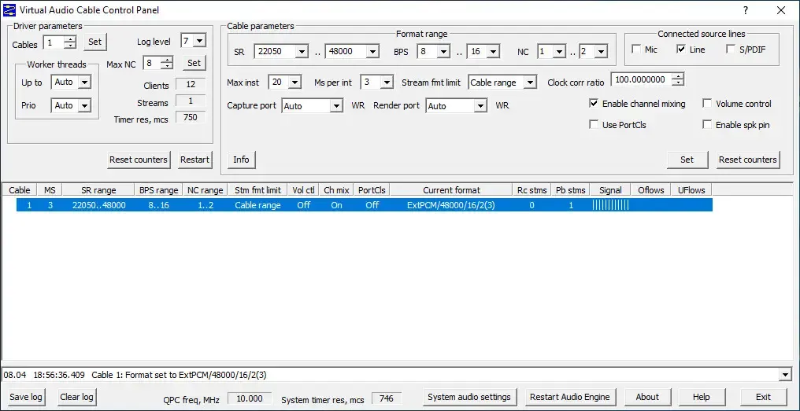Open the About dialog

coord(647,397)
